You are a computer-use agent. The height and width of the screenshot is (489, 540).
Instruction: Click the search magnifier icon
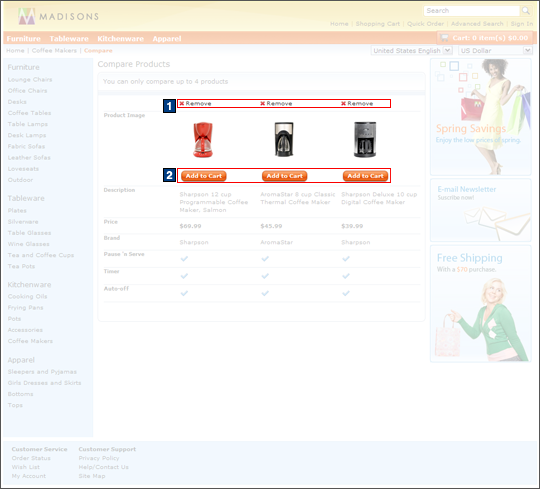pos(526,11)
